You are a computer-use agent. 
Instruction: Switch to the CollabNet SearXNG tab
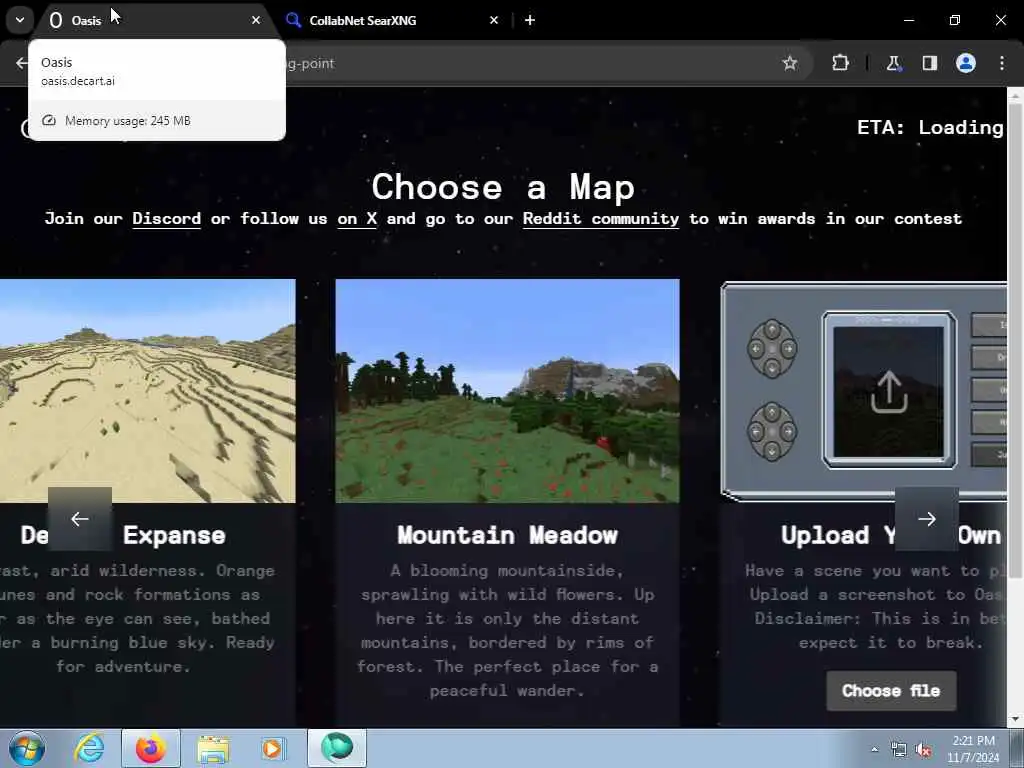click(x=391, y=20)
